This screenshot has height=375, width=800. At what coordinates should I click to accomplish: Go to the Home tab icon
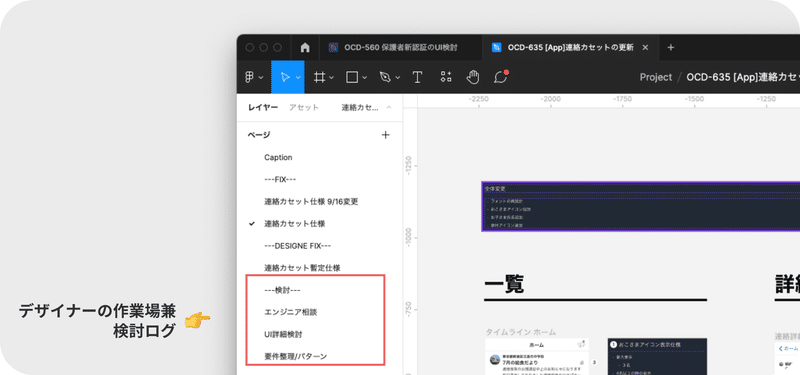tap(305, 47)
